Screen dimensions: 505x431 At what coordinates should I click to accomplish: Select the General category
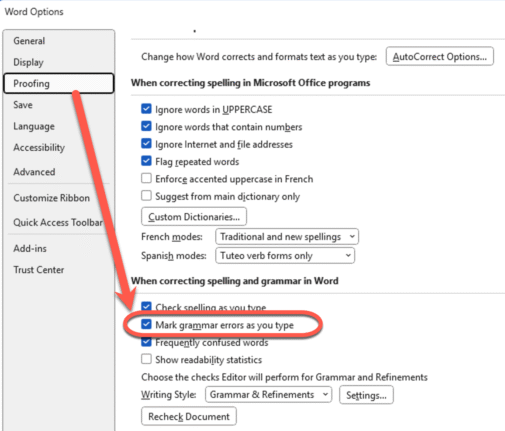point(29,41)
